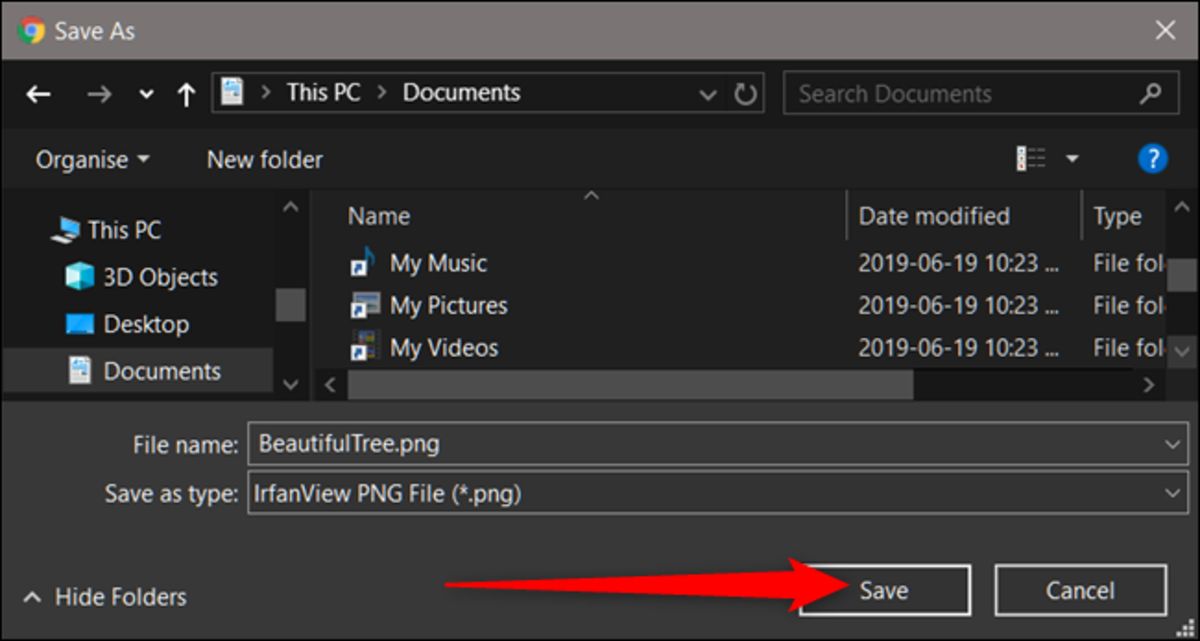Viewport: 1200px width, 641px height.
Task: Create a New folder
Action: (263, 158)
